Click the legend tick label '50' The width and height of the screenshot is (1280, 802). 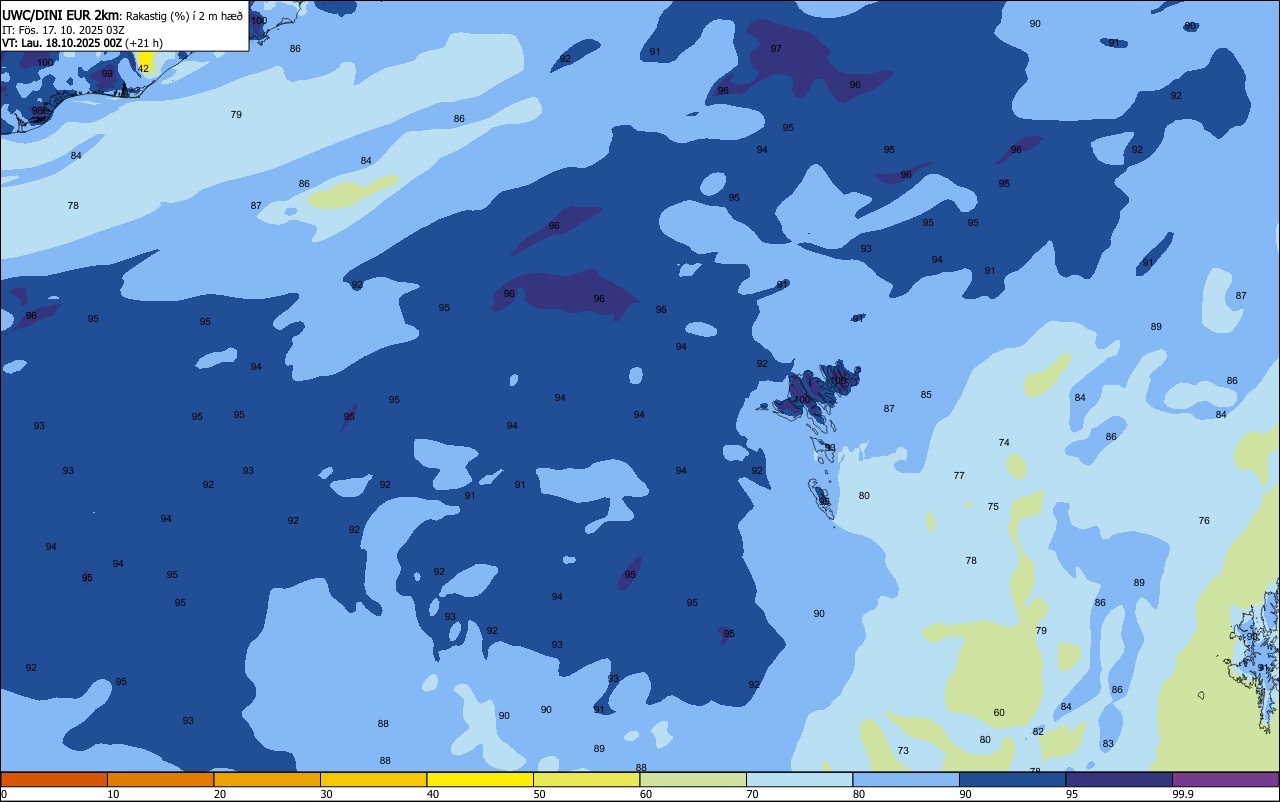[539, 794]
